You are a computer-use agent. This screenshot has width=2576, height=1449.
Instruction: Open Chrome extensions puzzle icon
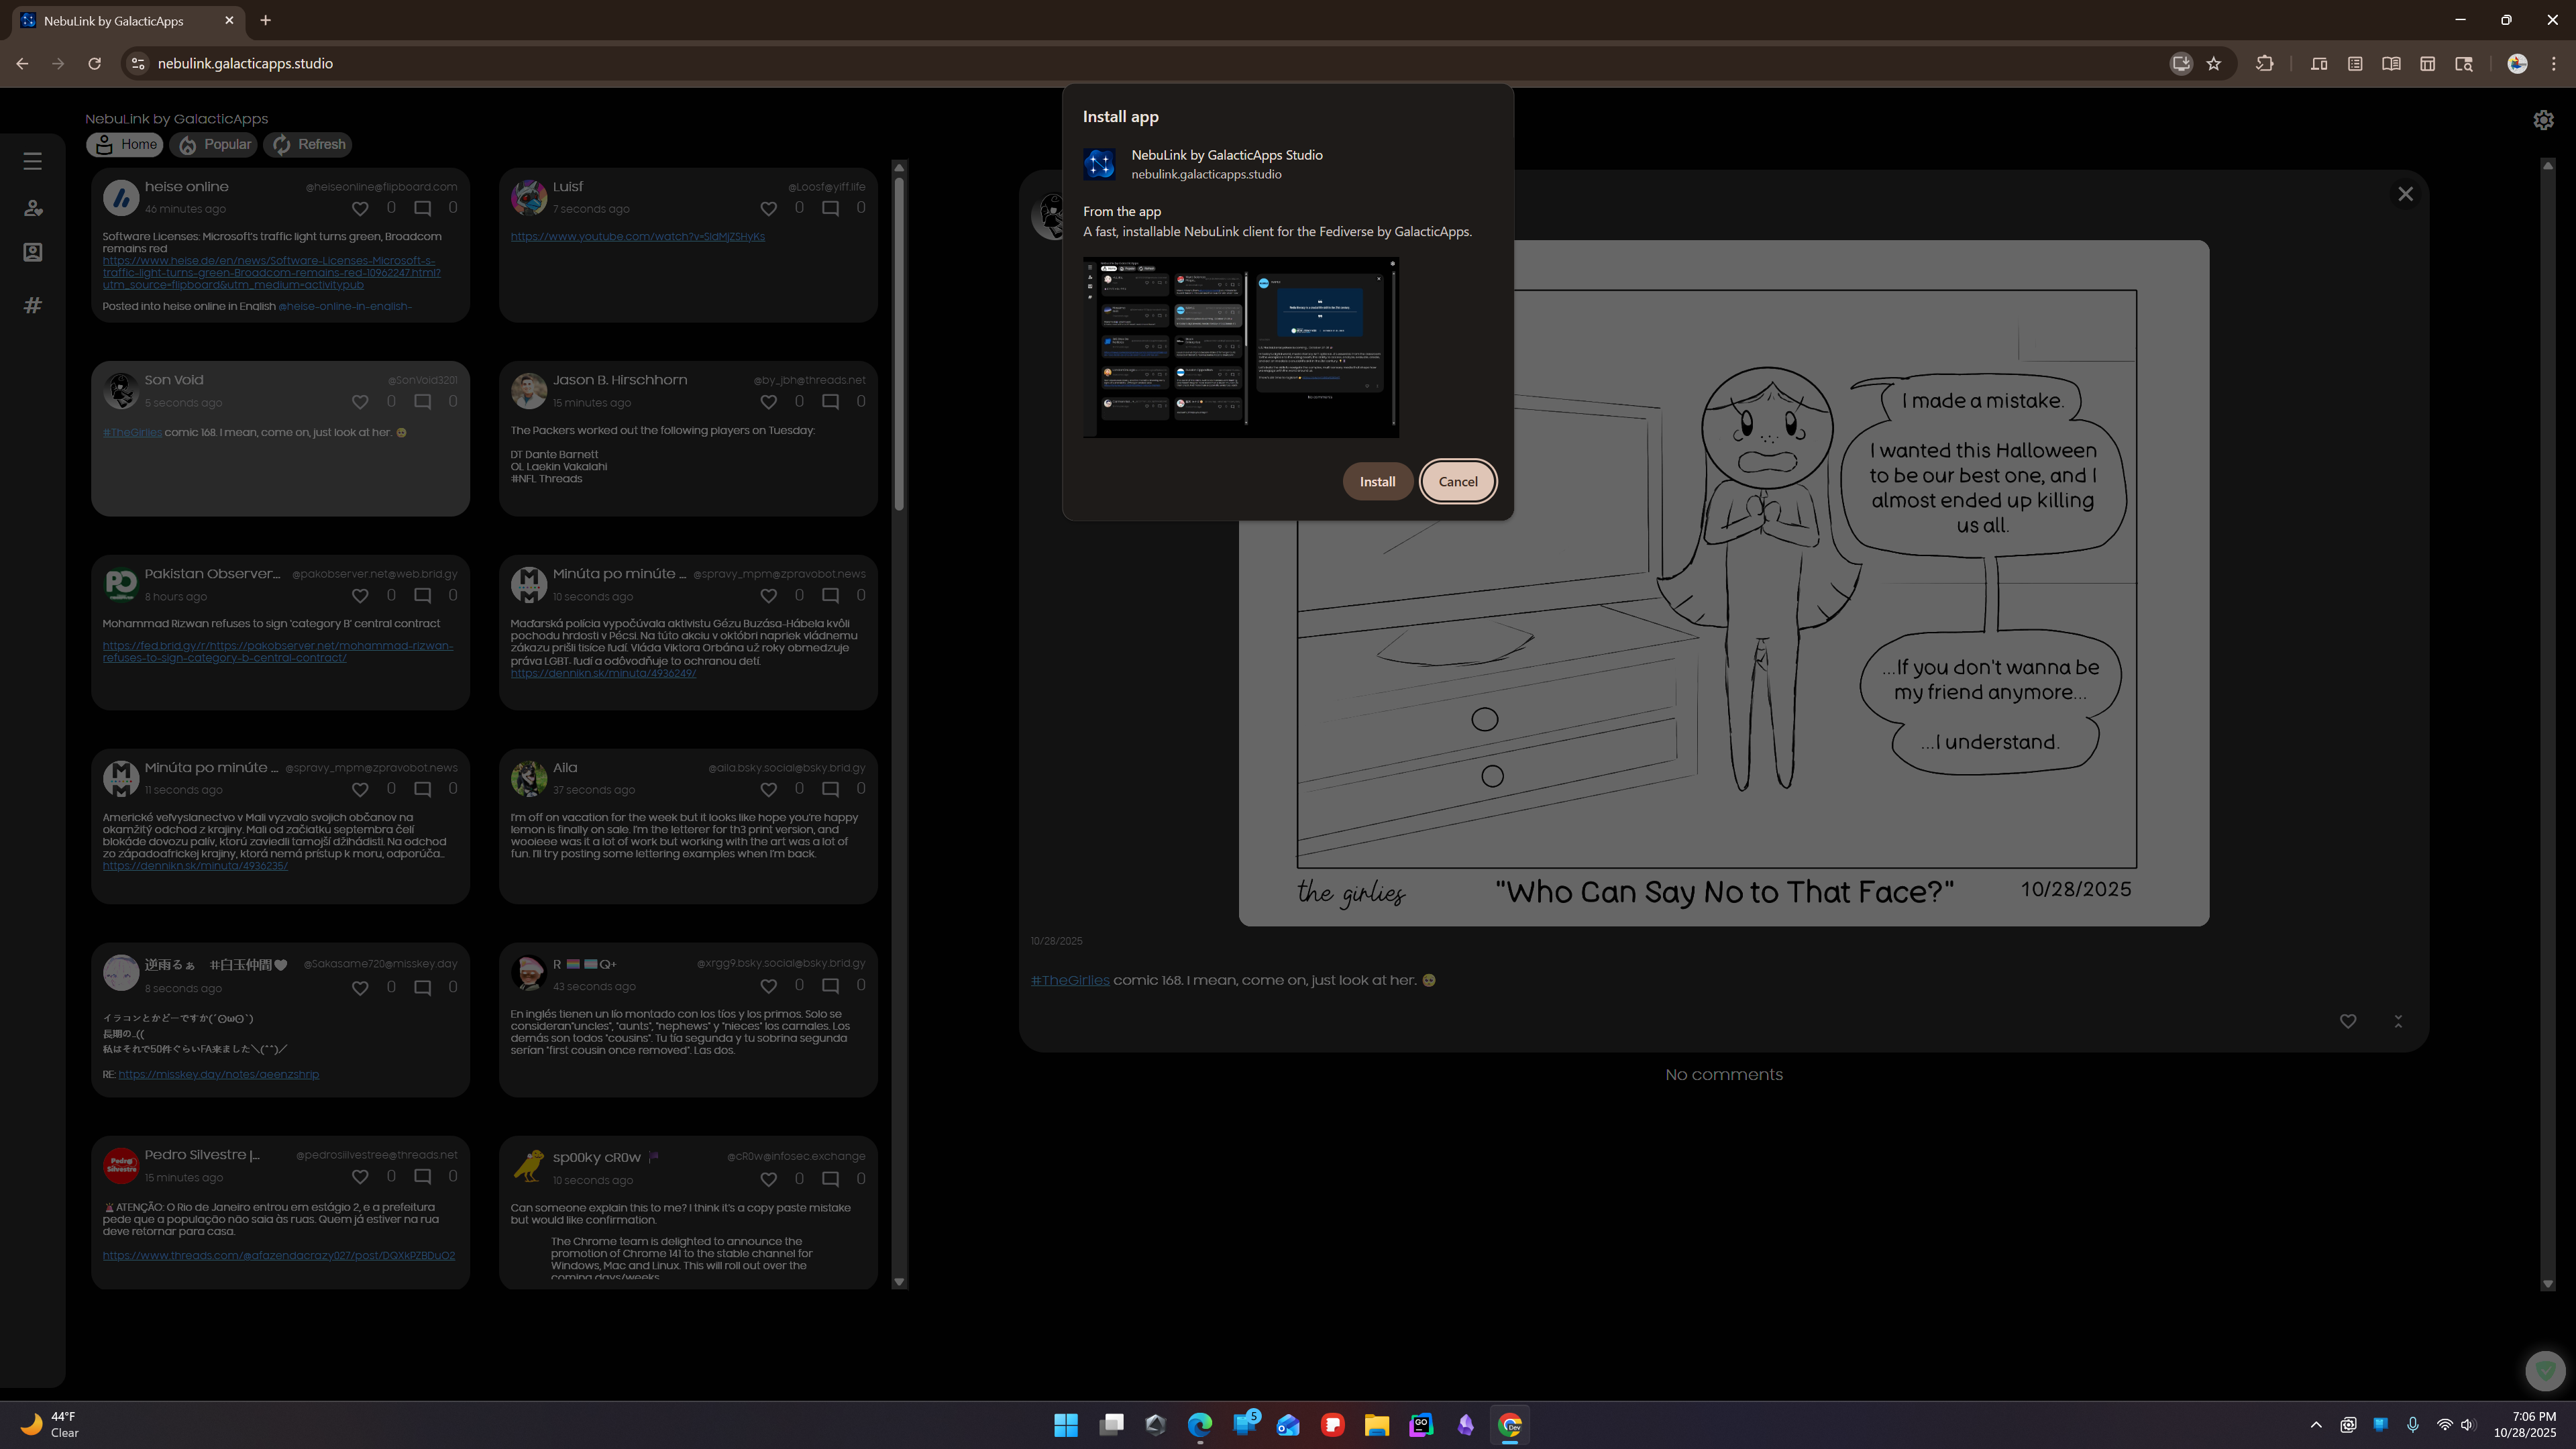click(x=2265, y=63)
